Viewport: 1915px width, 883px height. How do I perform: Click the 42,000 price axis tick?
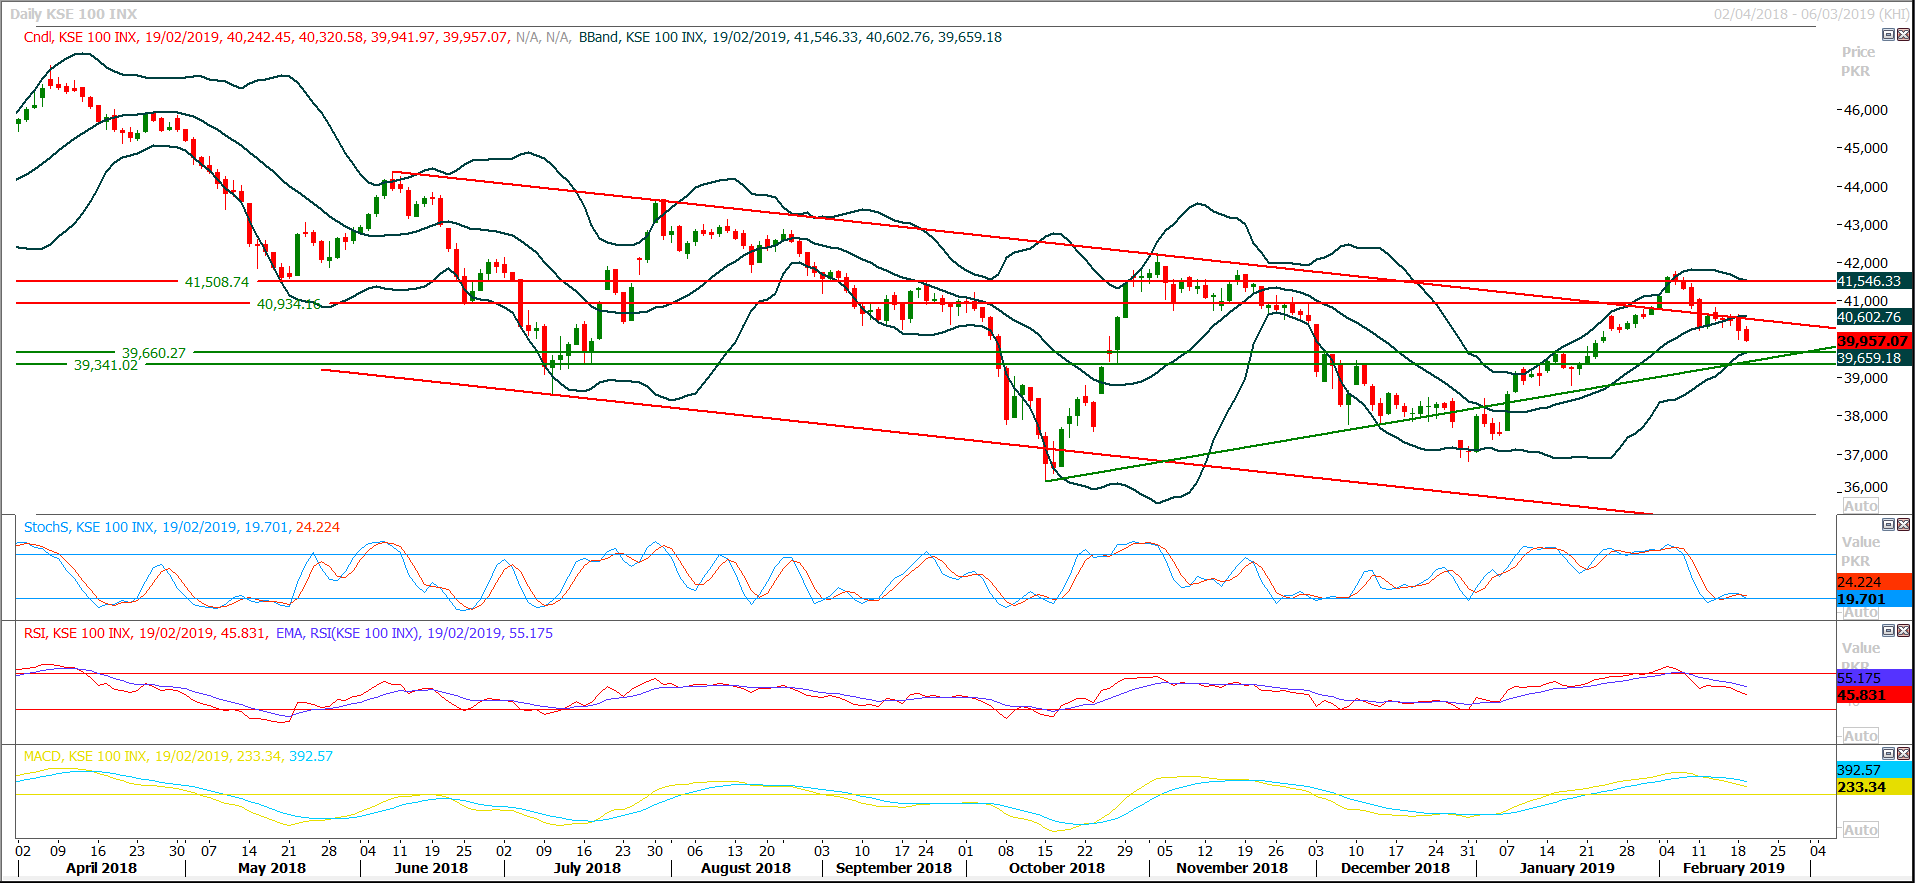1866,263
